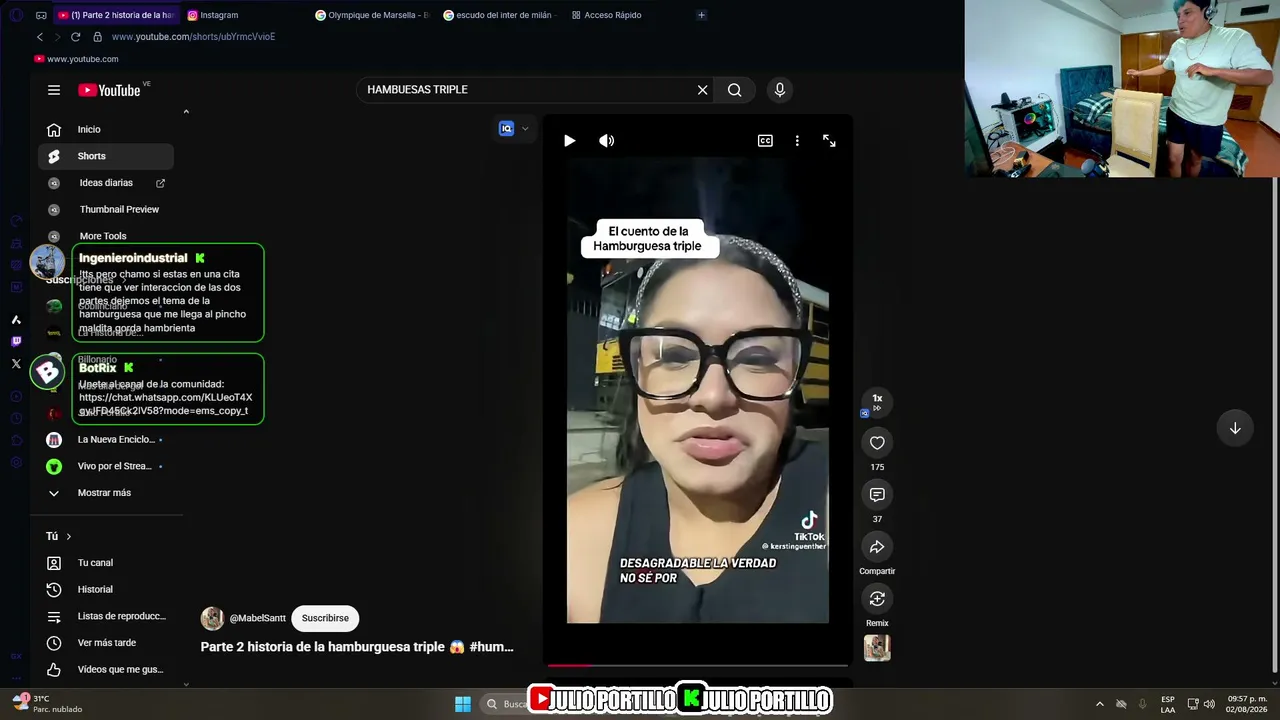Play the paused Short
1280x720 pixels.
click(x=569, y=141)
